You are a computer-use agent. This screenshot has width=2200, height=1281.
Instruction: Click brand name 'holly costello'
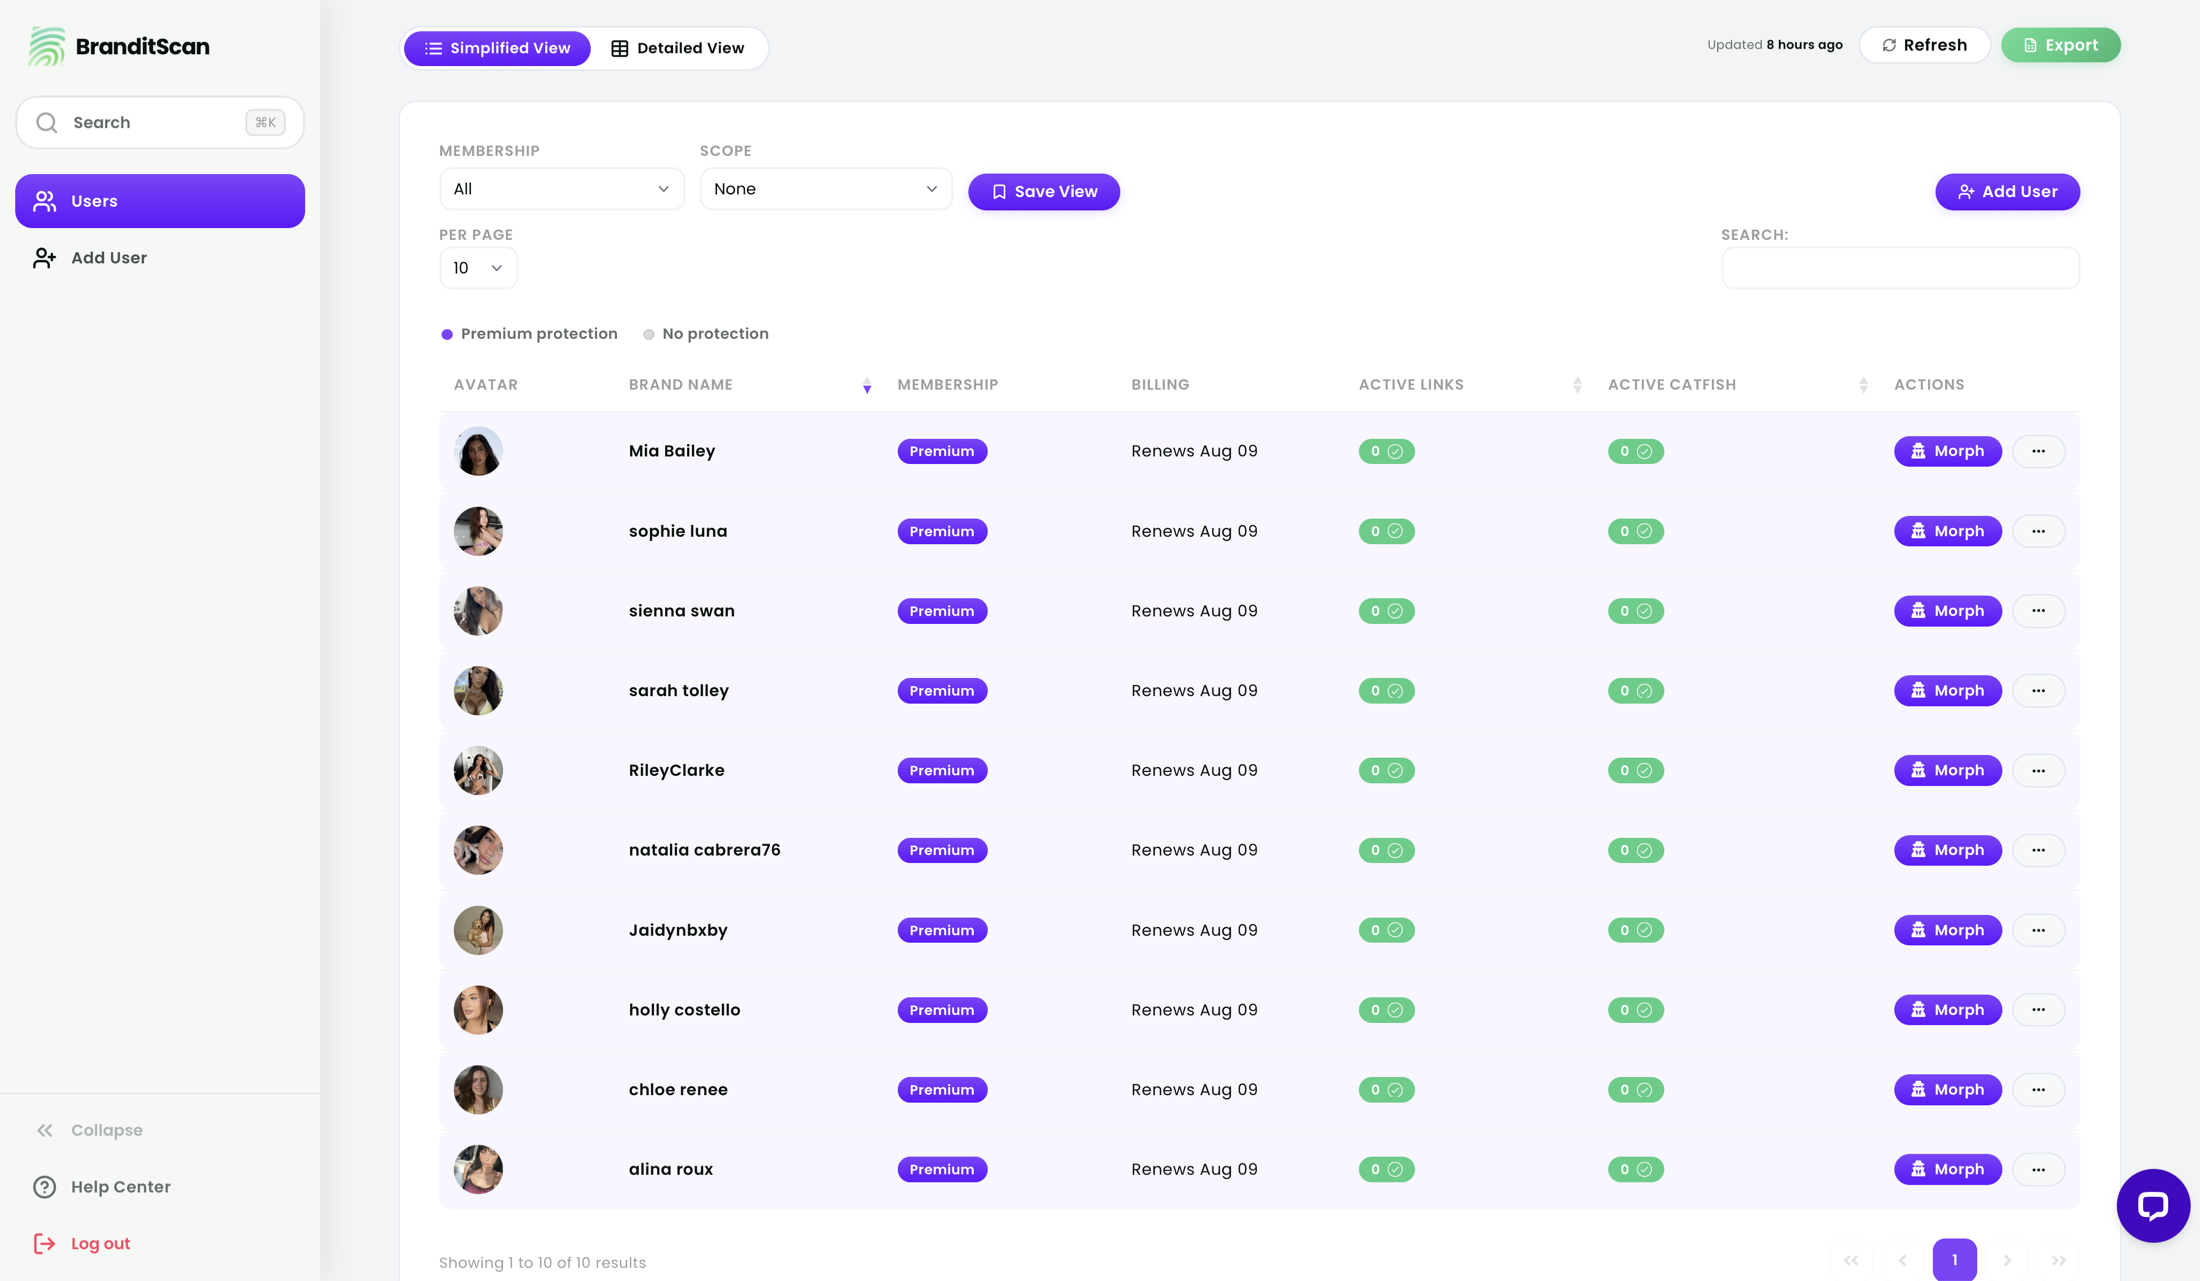pyautogui.click(x=685, y=1010)
